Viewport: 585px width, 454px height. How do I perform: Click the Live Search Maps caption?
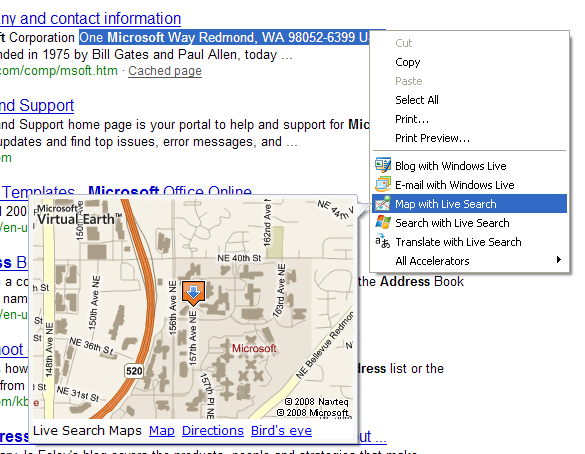(x=87, y=430)
